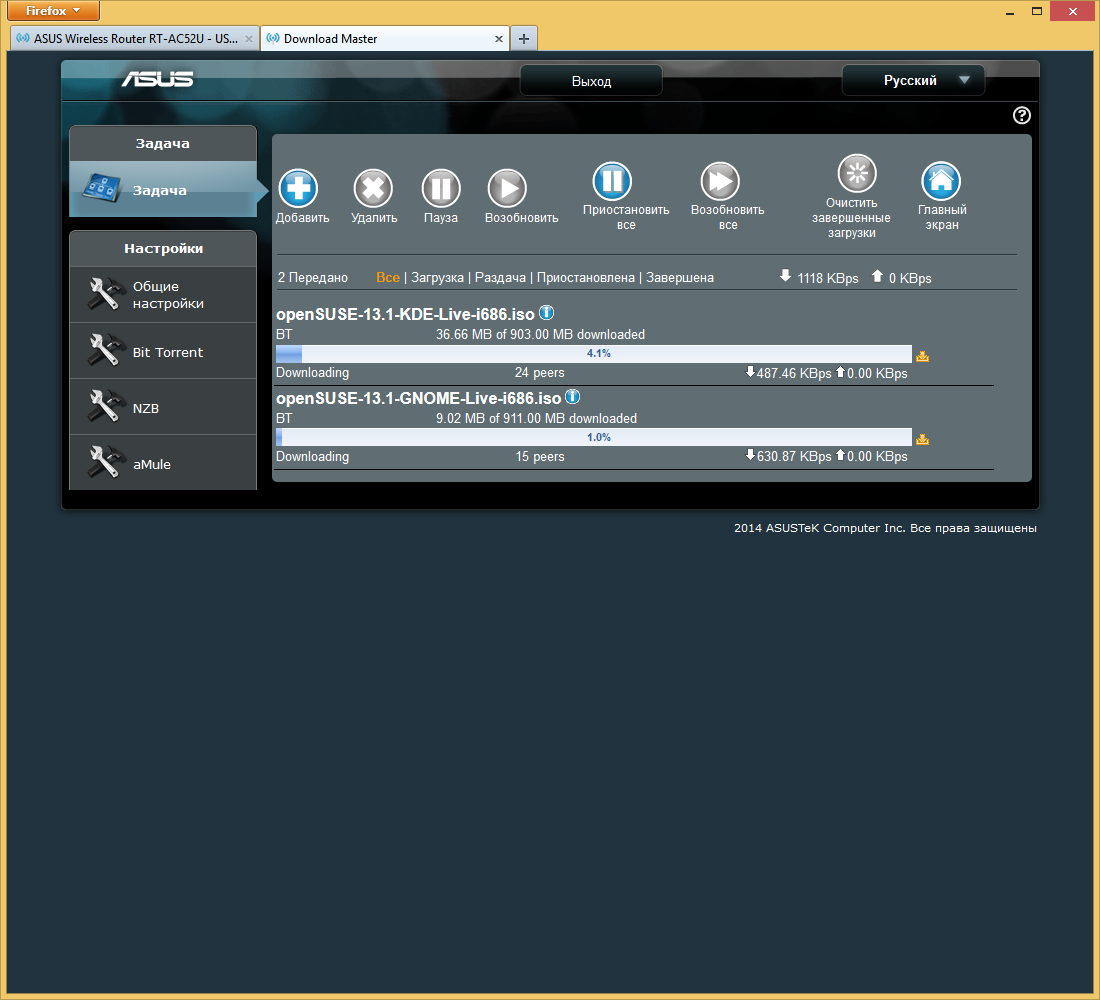Click the Возобновить все resume-all icon
The image size is (1100, 1000).
click(x=720, y=181)
